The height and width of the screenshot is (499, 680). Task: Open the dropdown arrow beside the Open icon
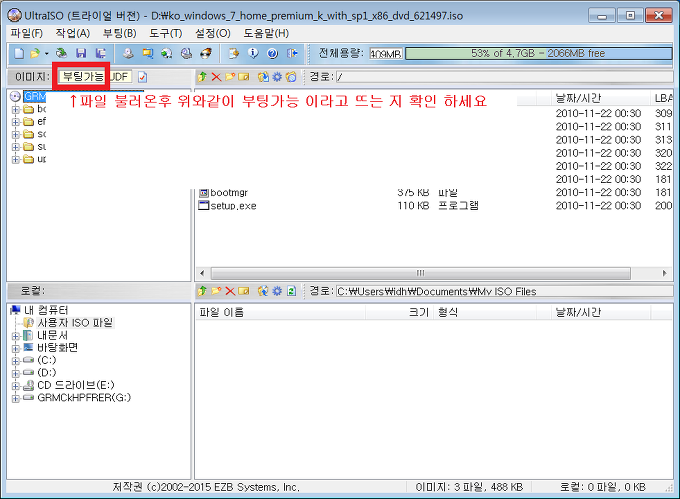(x=46, y=54)
